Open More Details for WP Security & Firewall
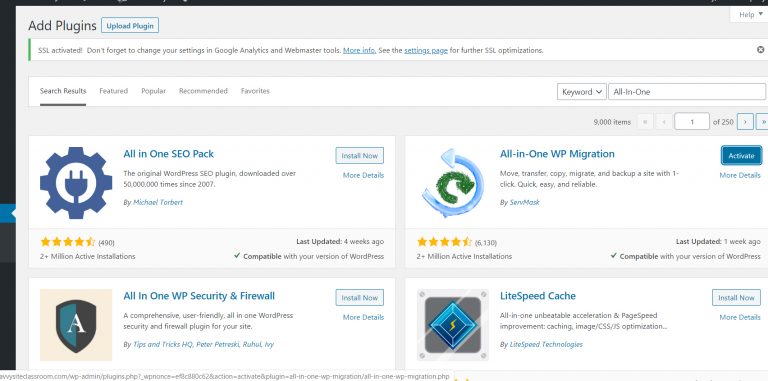This screenshot has height=381, width=768. [363, 317]
